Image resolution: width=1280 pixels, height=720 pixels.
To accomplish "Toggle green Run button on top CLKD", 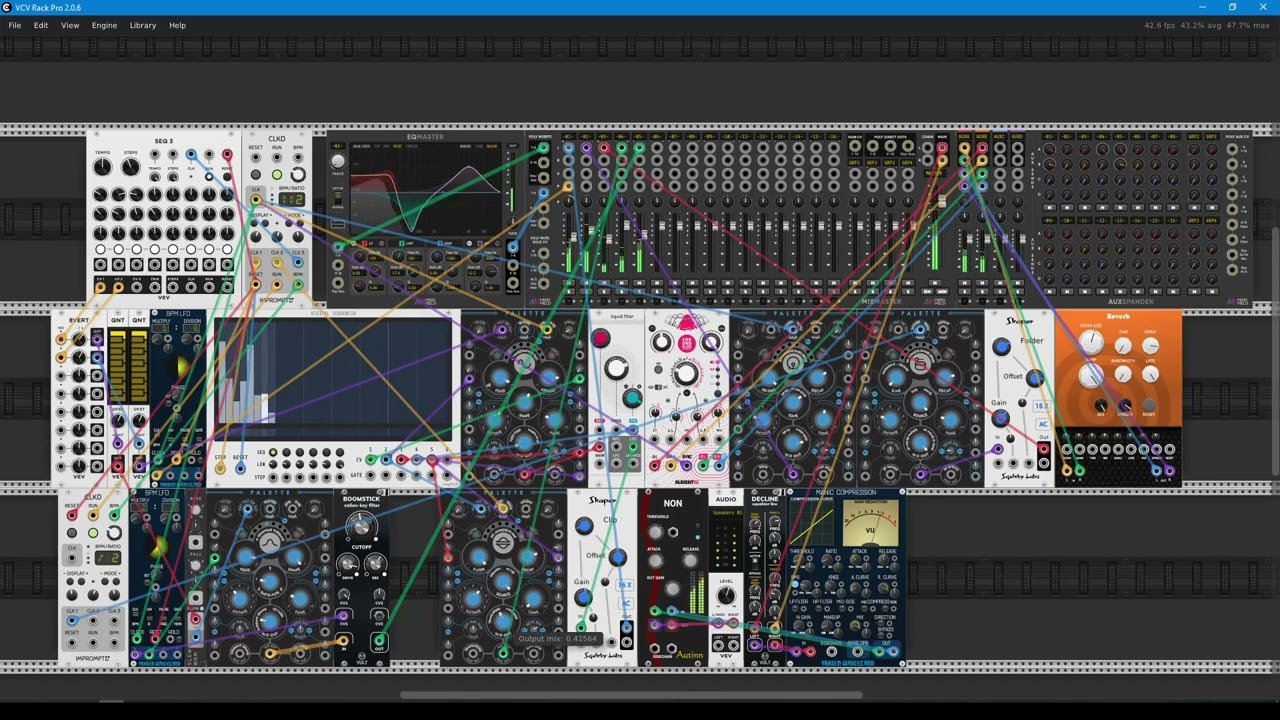I will 277,175.
